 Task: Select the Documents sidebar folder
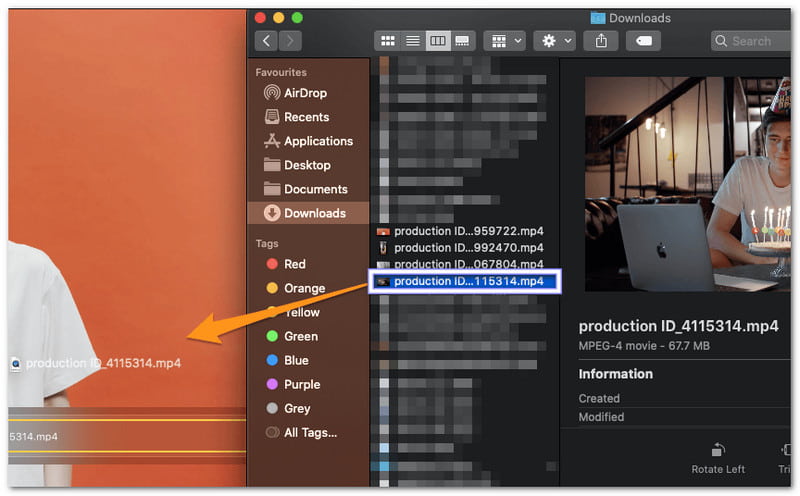click(x=315, y=189)
